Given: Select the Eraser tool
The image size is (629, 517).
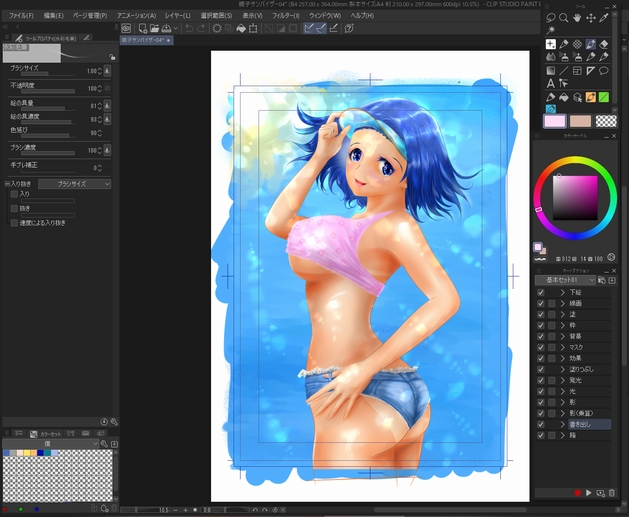Looking at the screenshot, I should 604,44.
